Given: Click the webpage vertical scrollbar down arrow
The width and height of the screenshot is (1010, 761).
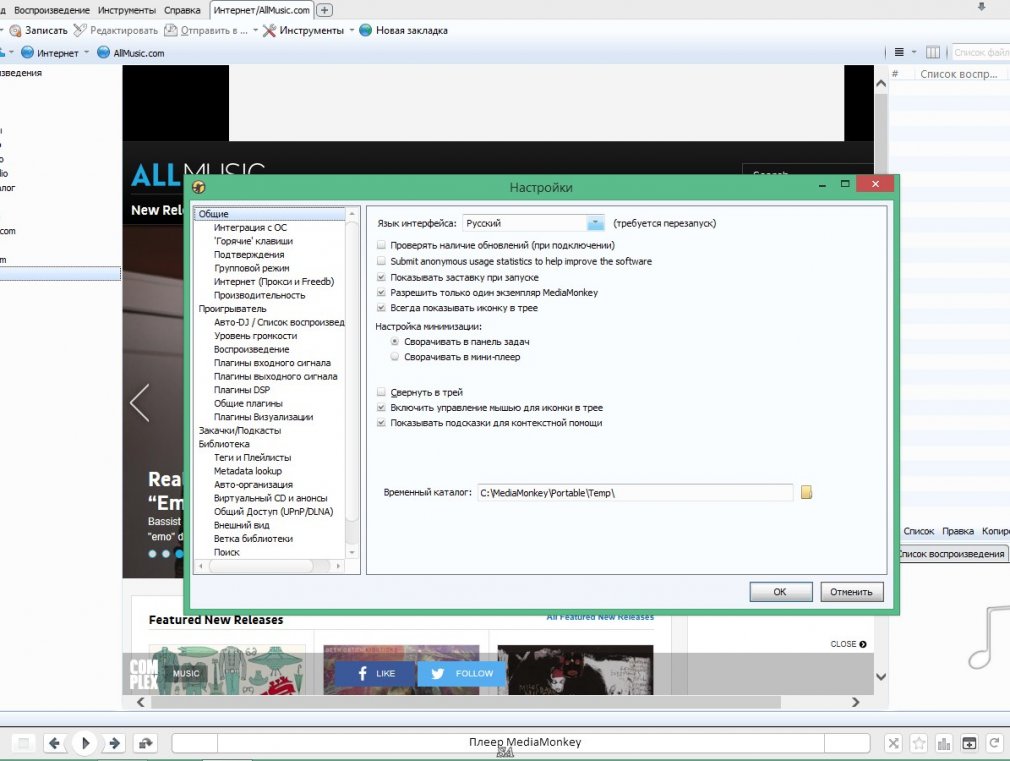Looking at the screenshot, I should click(881, 677).
